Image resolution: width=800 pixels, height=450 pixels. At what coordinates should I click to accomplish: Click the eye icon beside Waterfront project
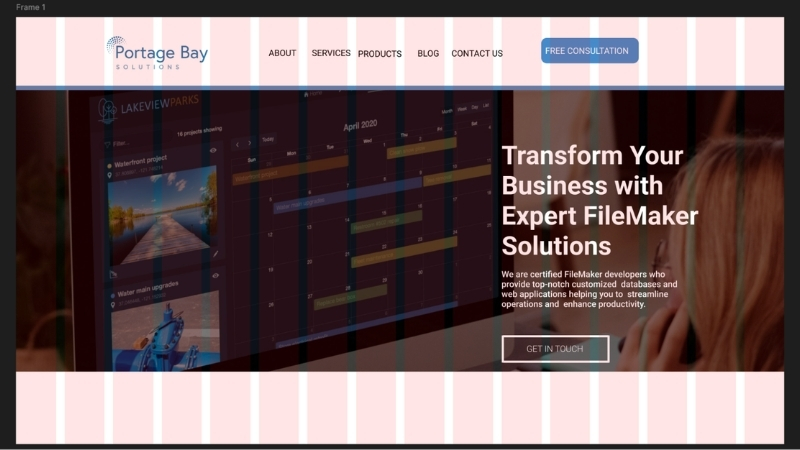pos(213,150)
